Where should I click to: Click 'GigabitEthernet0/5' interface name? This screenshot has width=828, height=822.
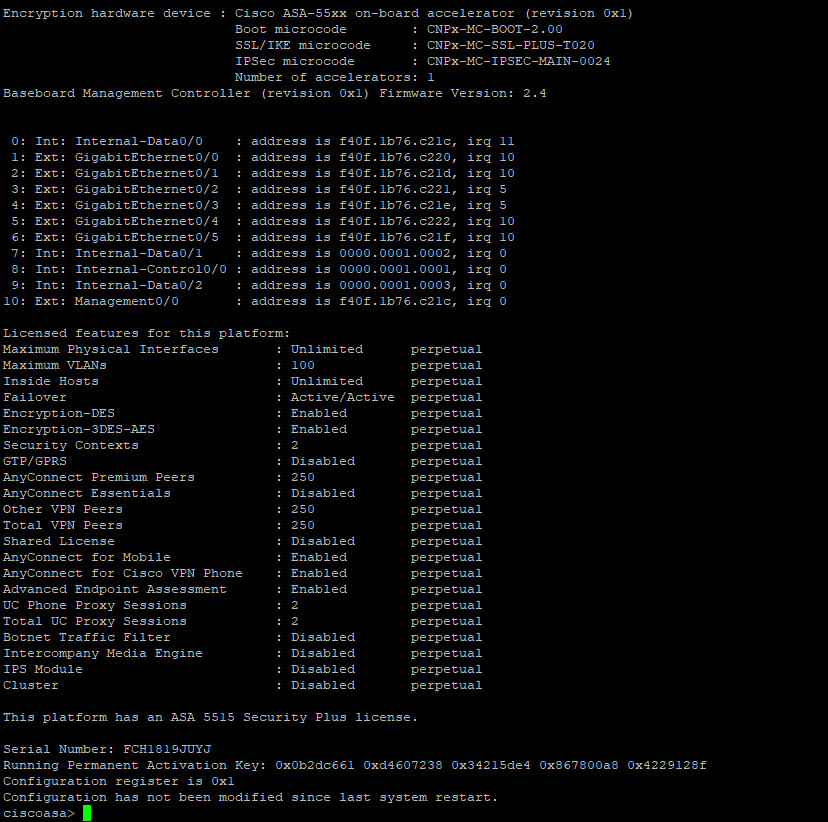(x=147, y=238)
